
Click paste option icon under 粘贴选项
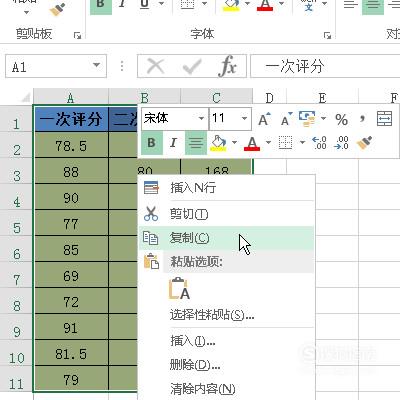179,288
